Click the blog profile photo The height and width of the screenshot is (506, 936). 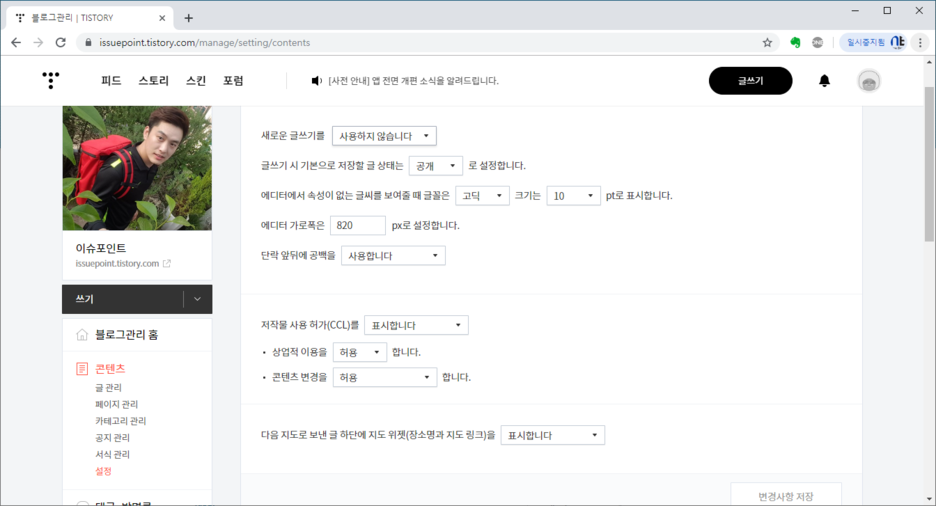137,168
